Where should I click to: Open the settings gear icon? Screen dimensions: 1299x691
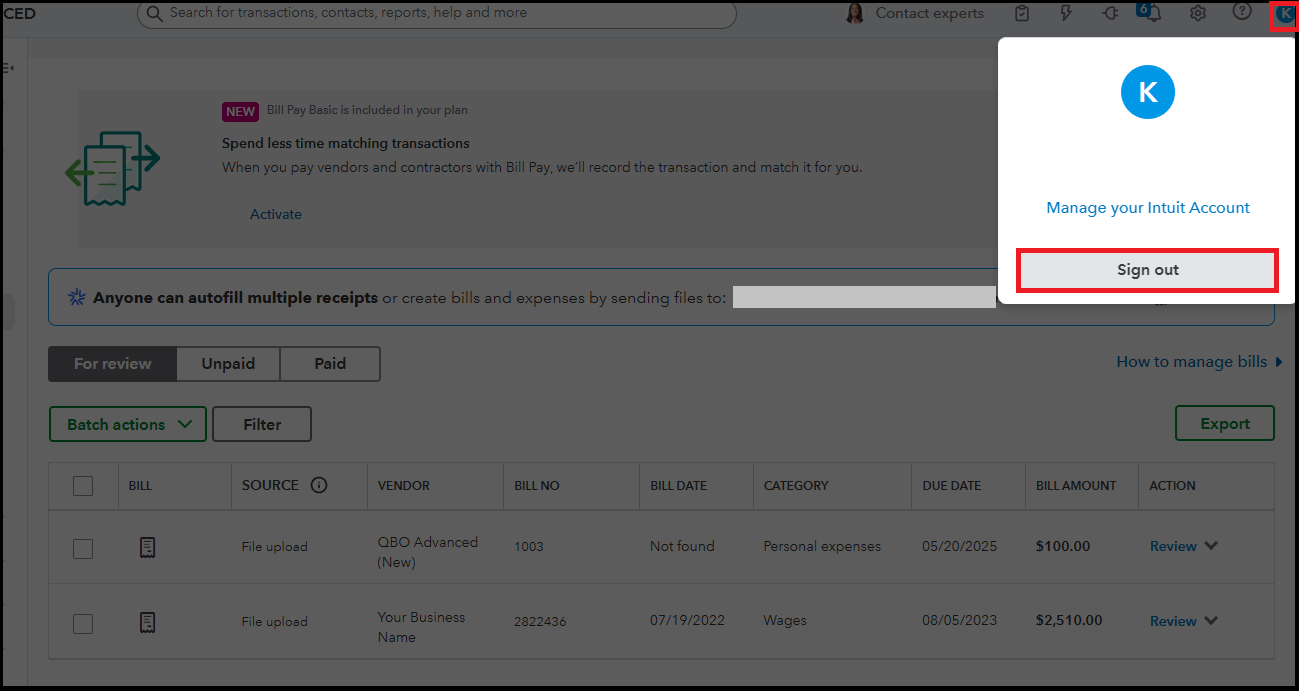(x=1197, y=13)
